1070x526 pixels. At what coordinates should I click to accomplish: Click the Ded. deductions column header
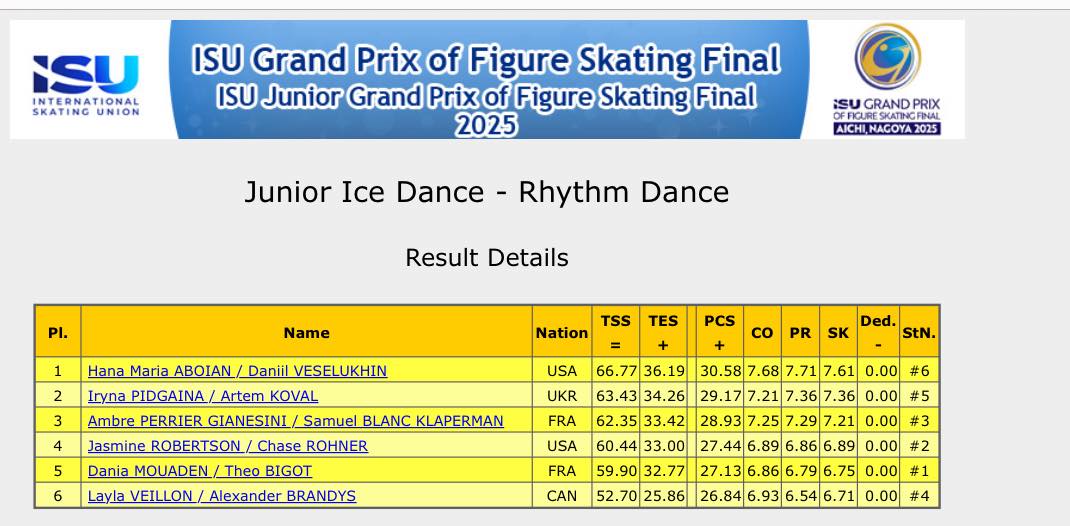(x=877, y=332)
